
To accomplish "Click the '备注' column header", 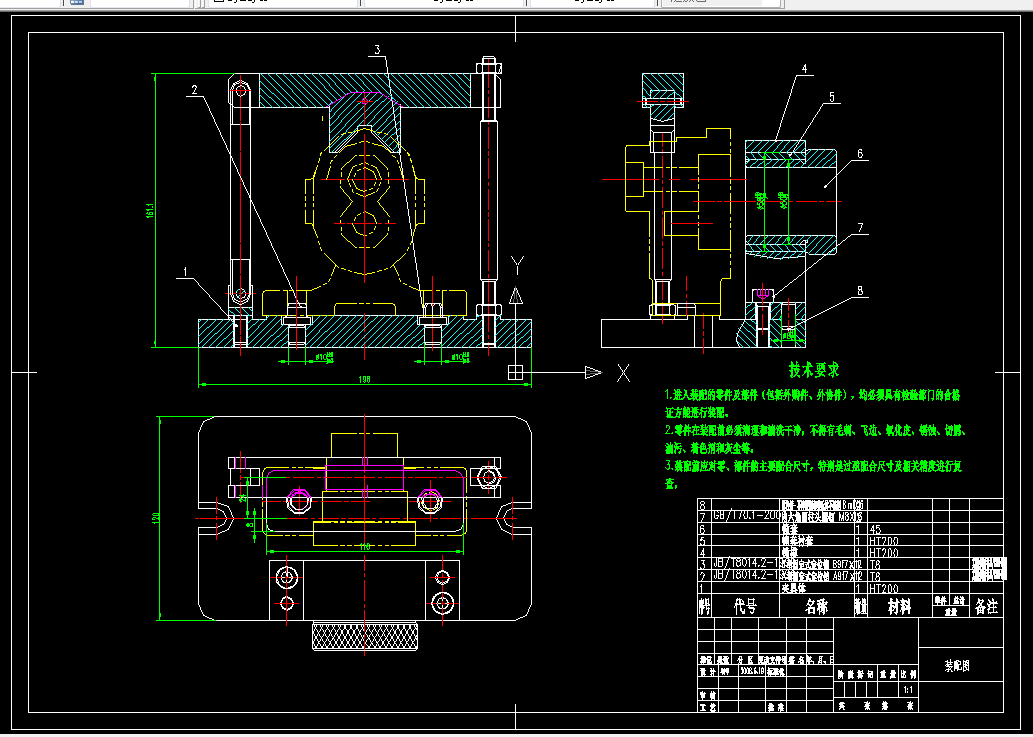I will [986, 607].
